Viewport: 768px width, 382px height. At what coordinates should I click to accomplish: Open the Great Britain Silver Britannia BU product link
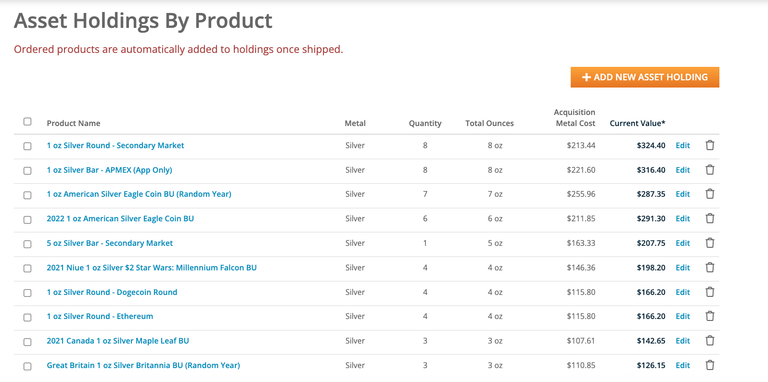click(x=144, y=365)
